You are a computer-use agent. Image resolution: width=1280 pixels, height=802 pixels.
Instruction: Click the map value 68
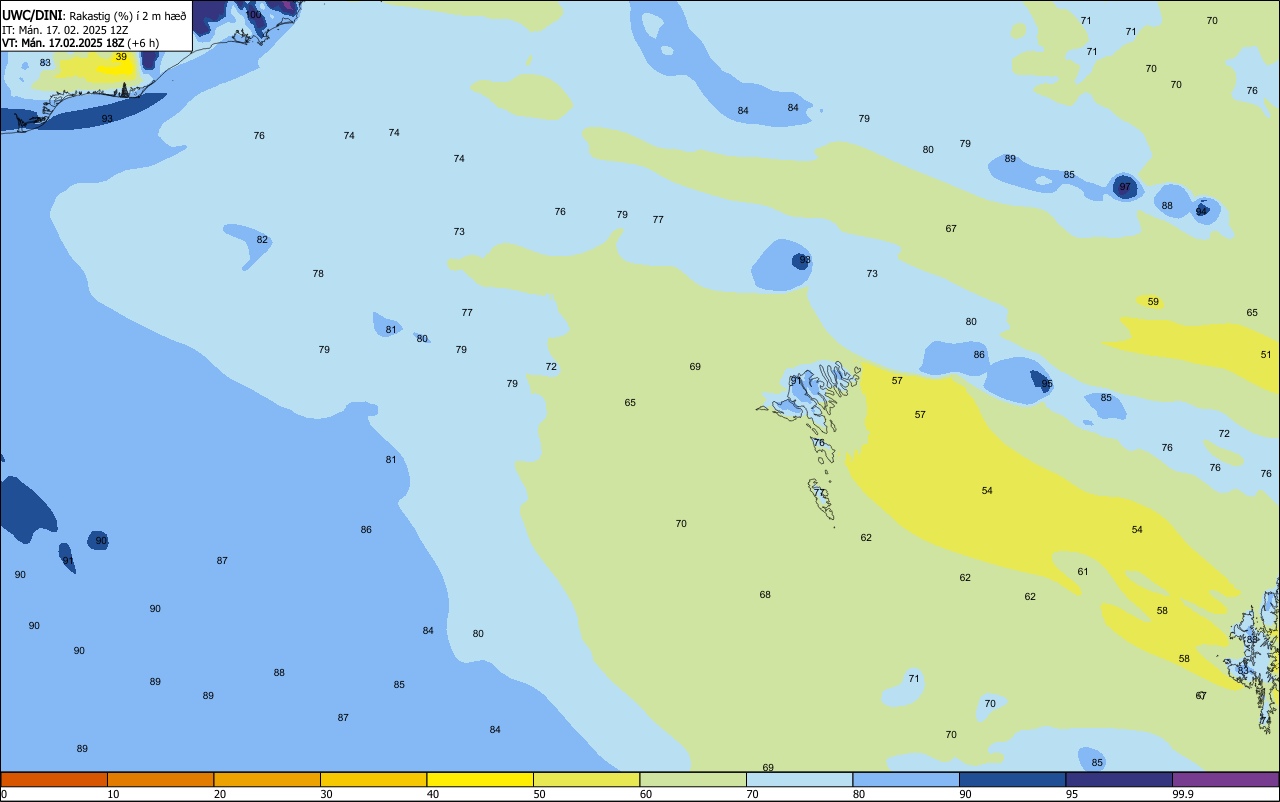[765, 595]
